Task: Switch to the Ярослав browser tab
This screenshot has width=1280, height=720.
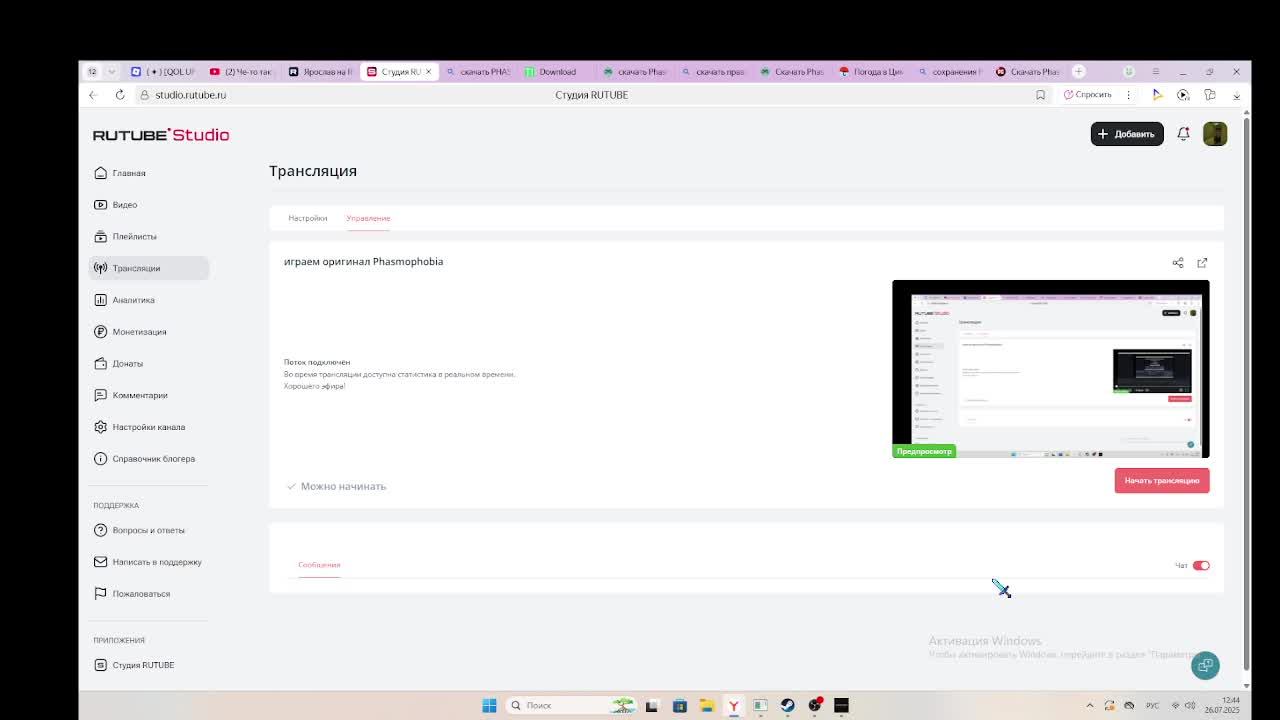Action: (321, 72)
